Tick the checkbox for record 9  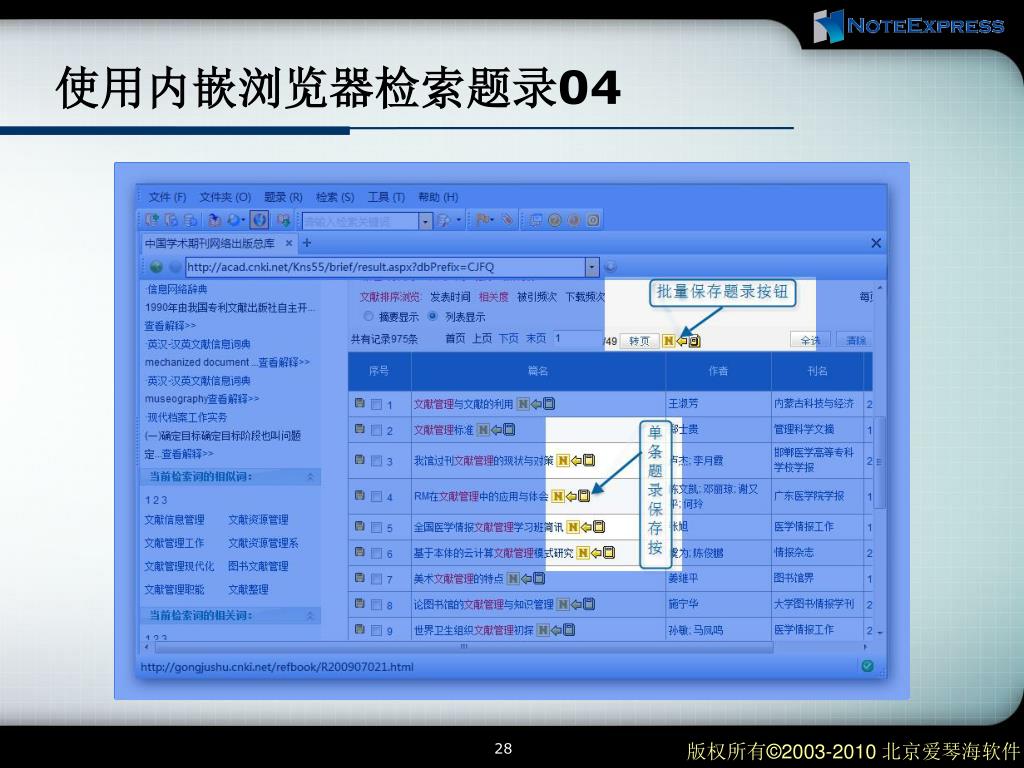click(376, 631)
